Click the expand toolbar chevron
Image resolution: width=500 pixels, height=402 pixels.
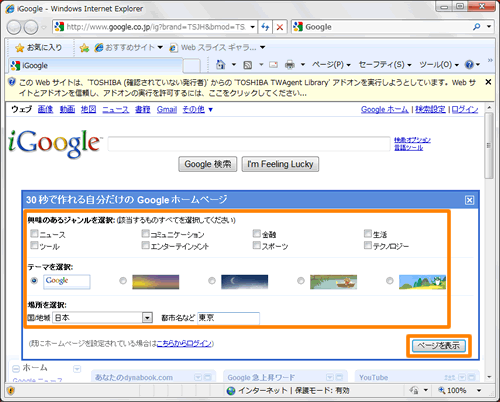point(490,60)
